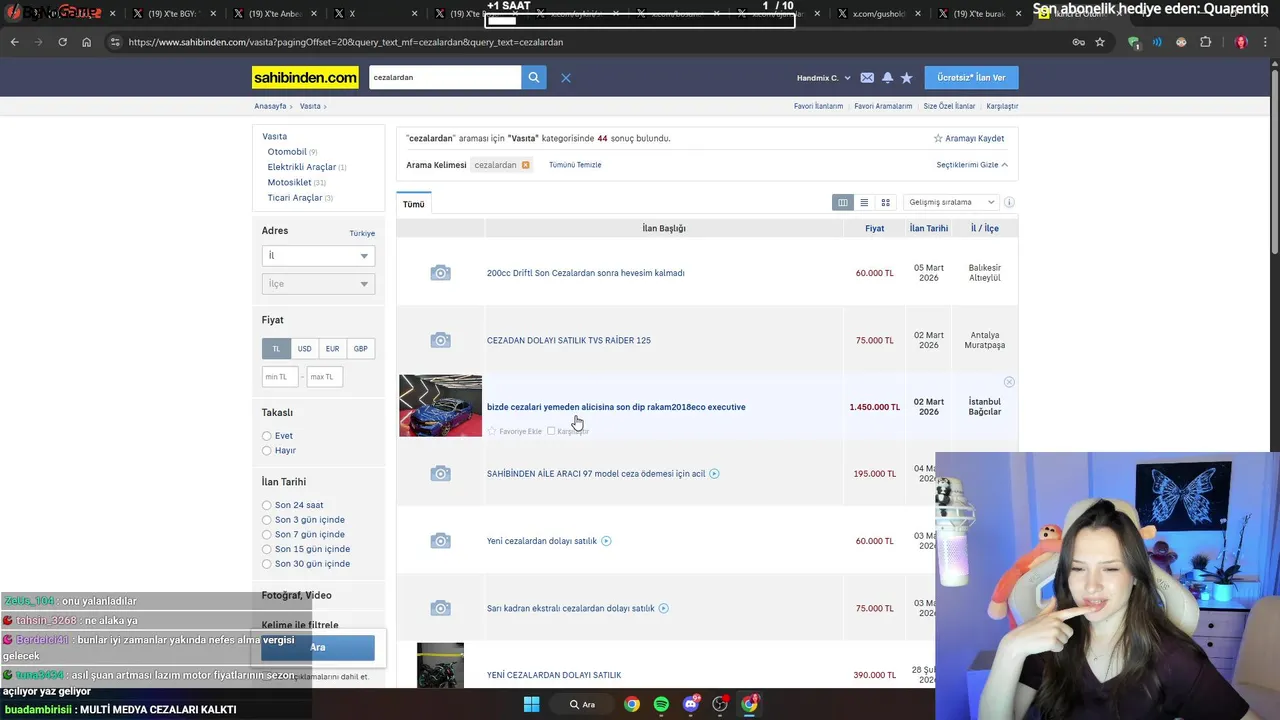Open favorites star icon in site header

907,78
